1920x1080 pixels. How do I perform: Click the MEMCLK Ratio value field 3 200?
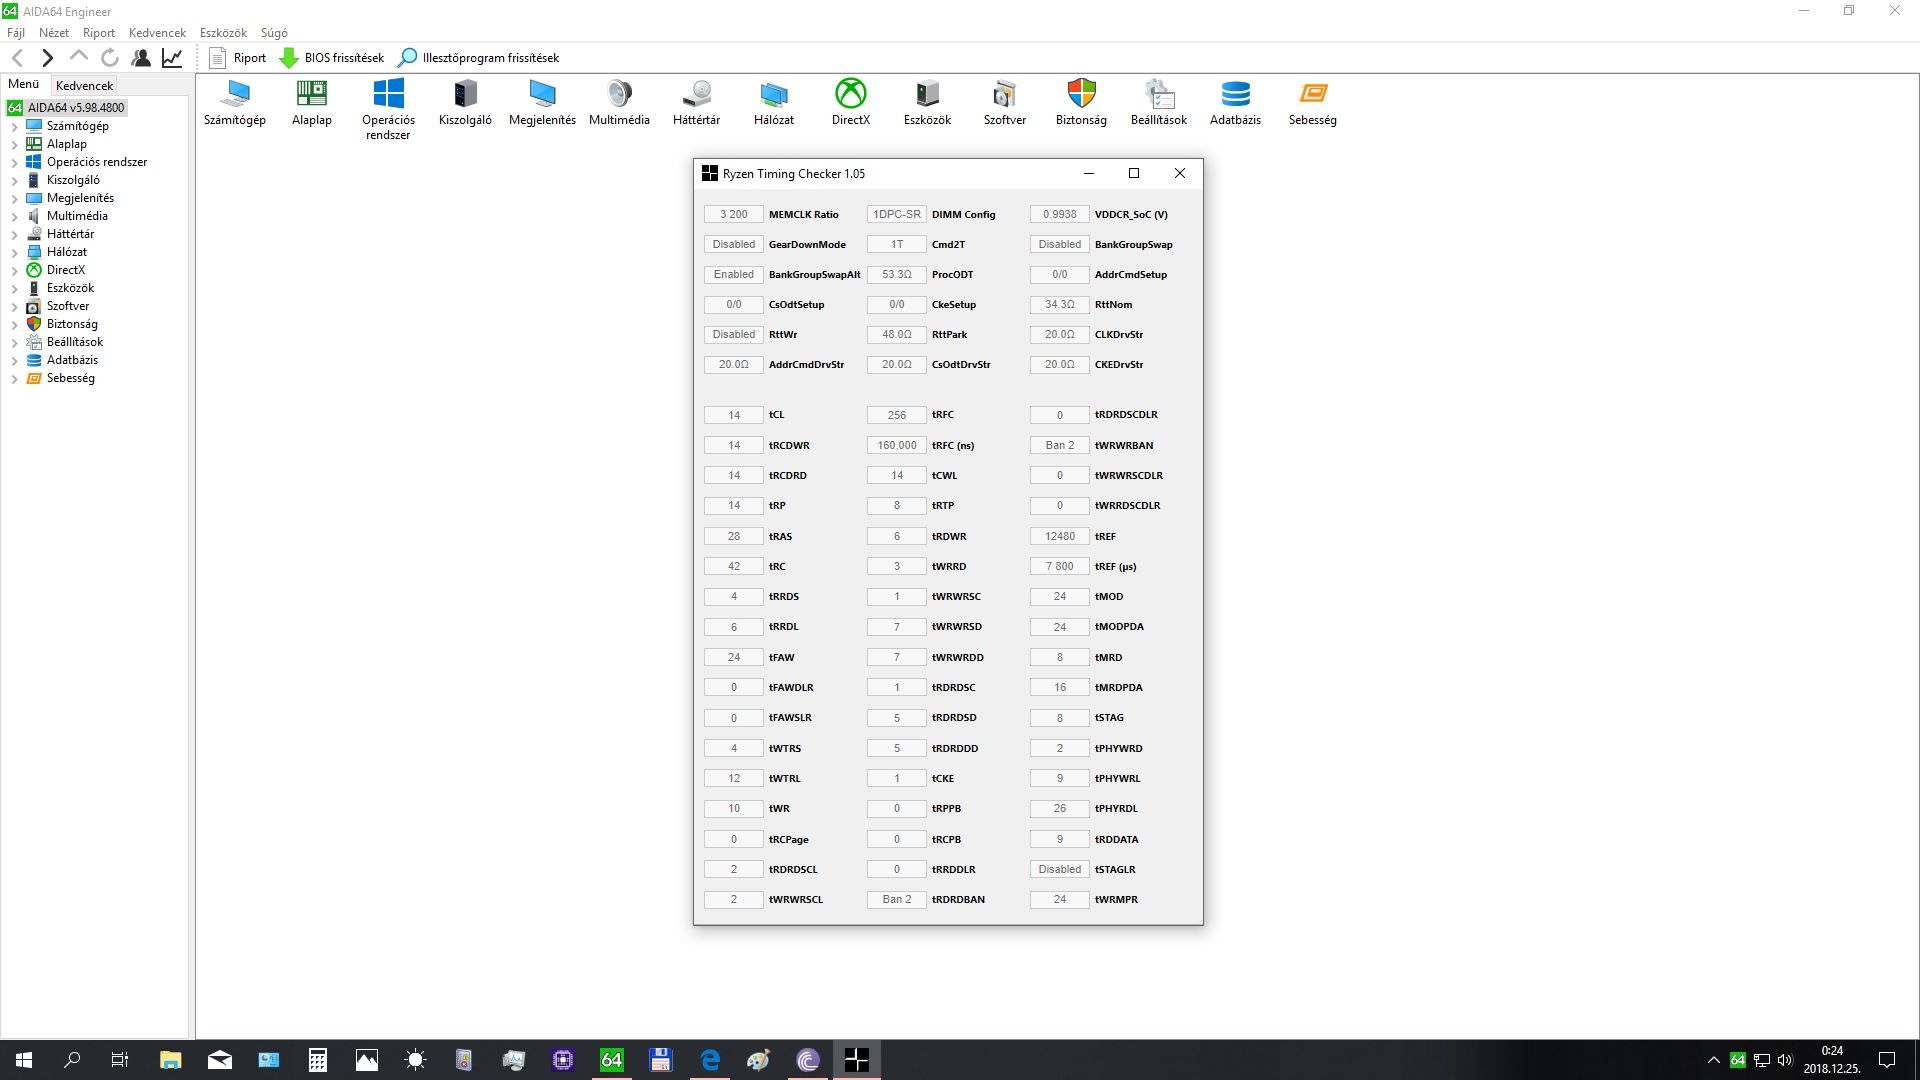click(x=733, y=214)
